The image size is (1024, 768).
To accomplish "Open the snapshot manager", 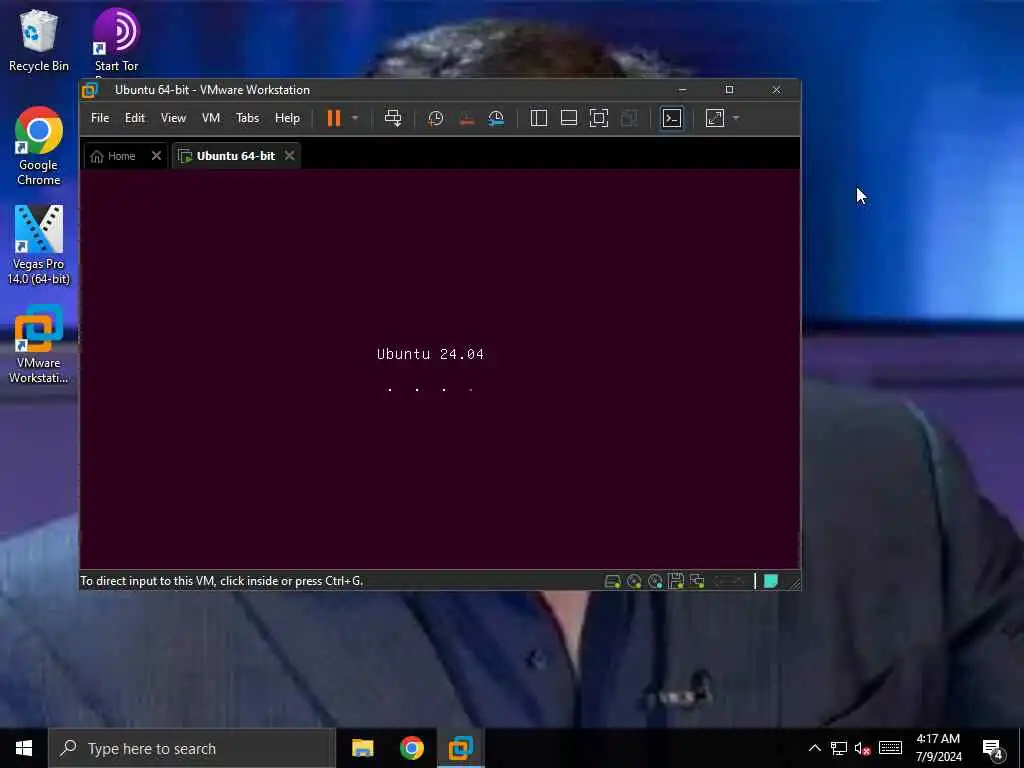I will pyautogui.click(x=496, y=118).
